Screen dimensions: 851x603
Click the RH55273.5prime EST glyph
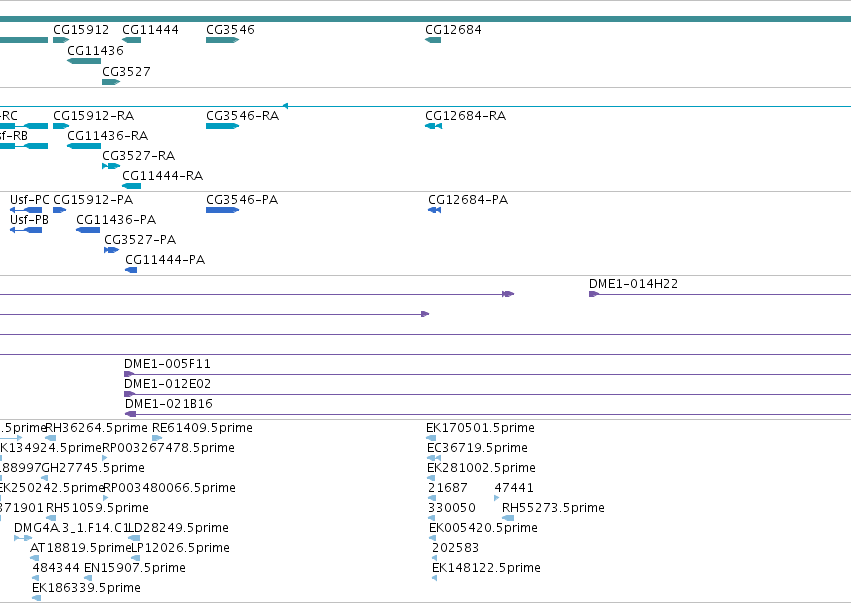(x=508, y=518)
